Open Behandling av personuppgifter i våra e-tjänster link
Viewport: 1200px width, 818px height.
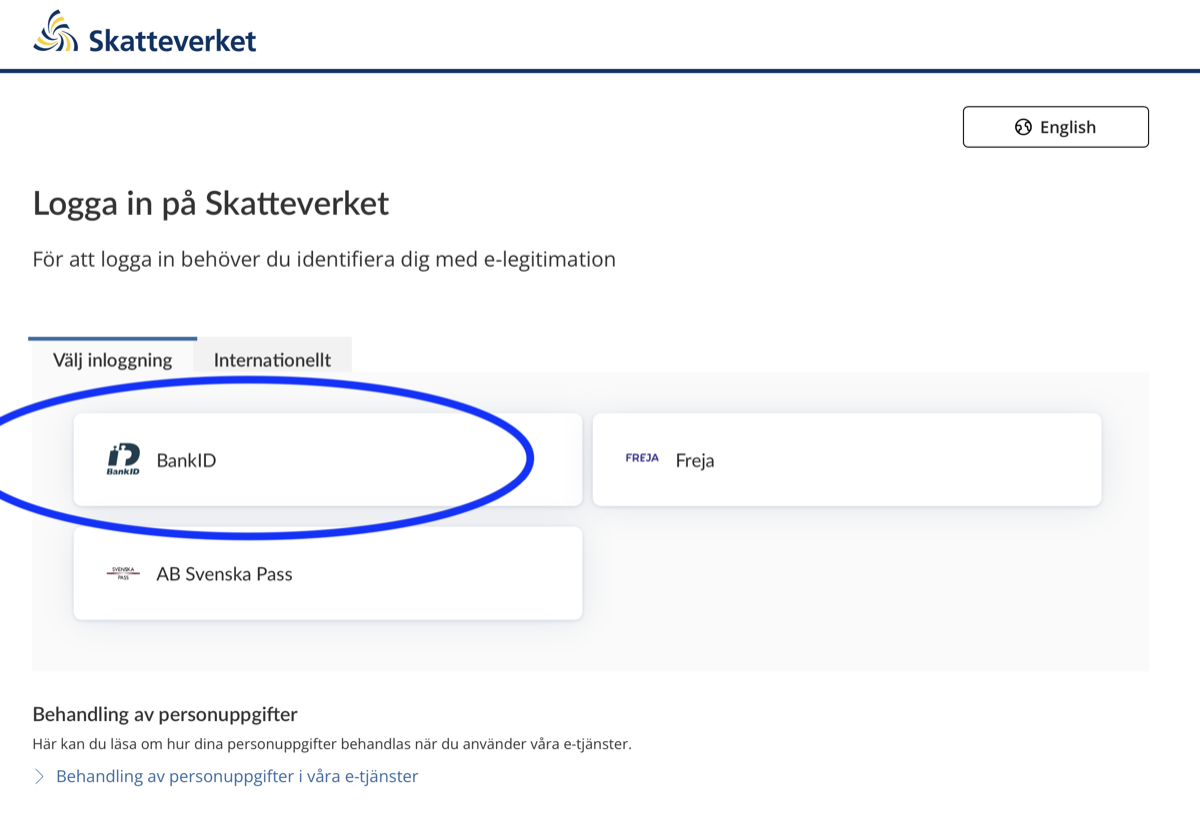237,776
